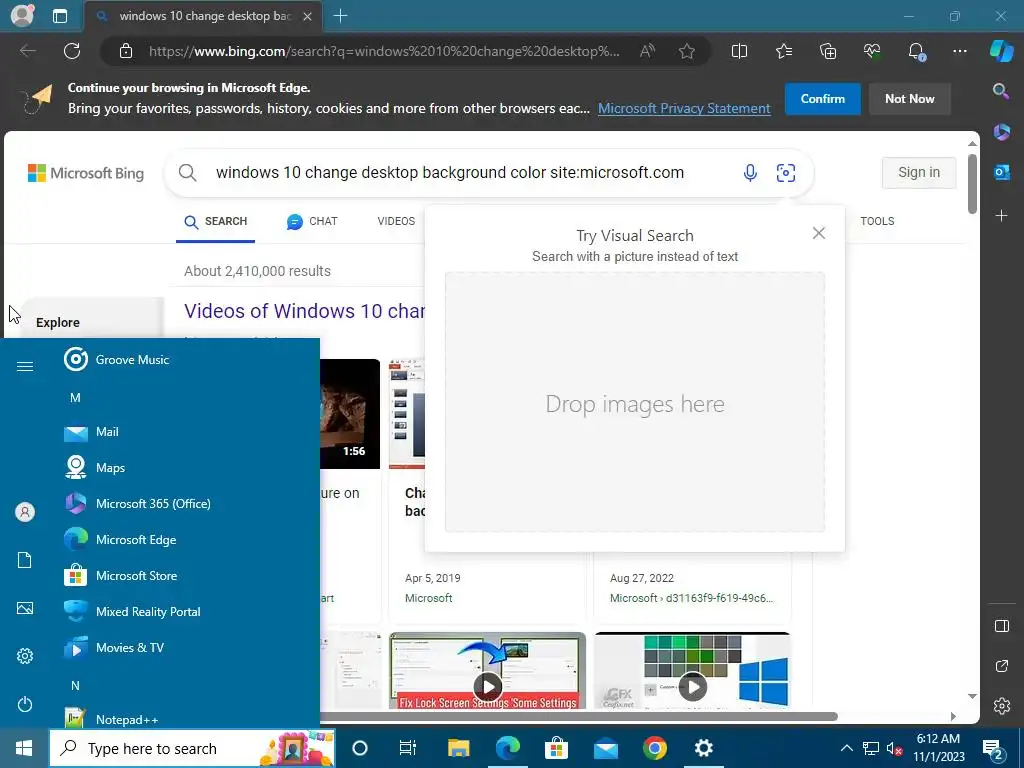Open sidebar settings gear icon
This screenshot has height=768, width=1024.
[1002, 706]
